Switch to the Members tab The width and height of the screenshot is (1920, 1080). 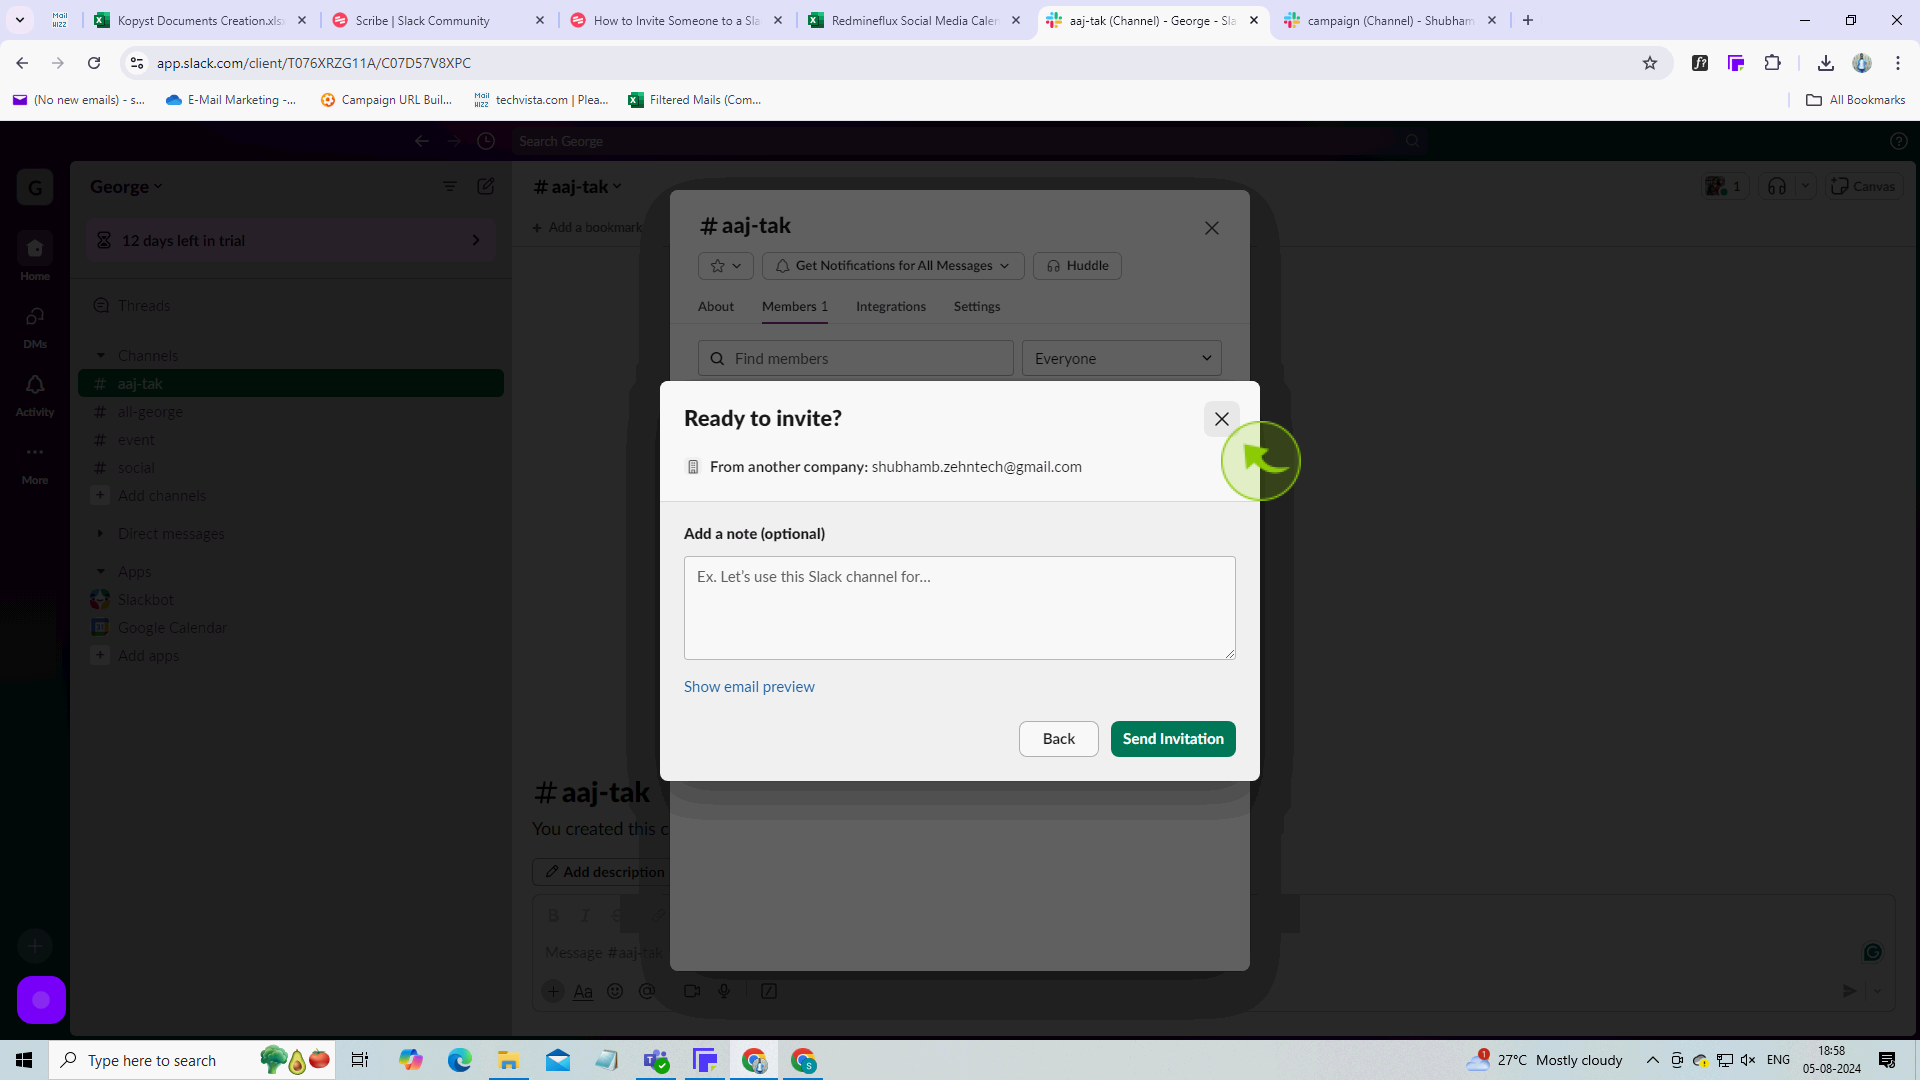[794, 307]
